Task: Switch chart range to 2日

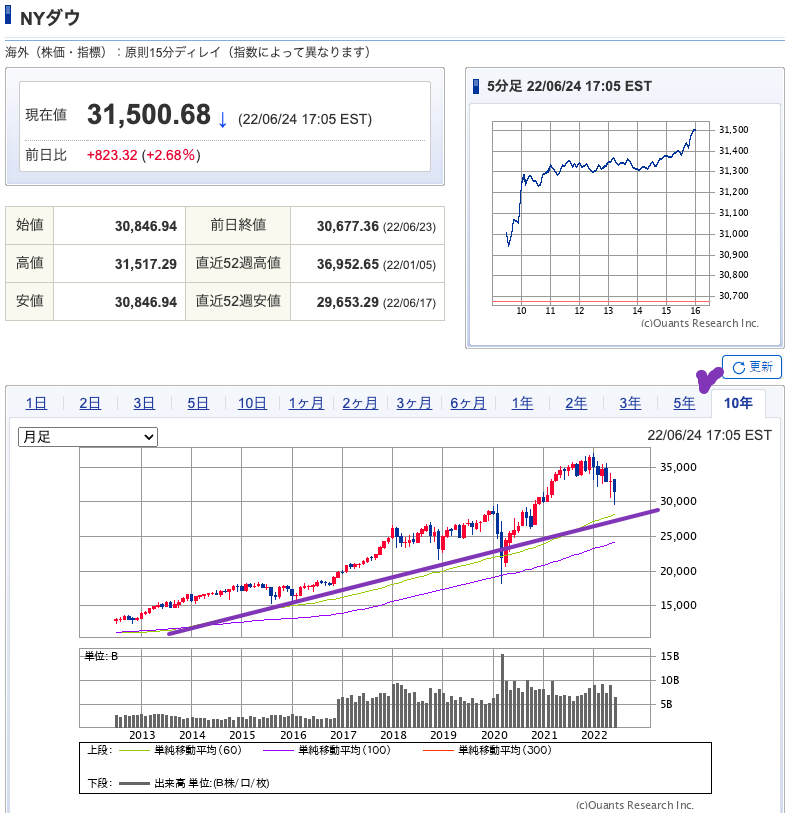Action: coord(90,403)
